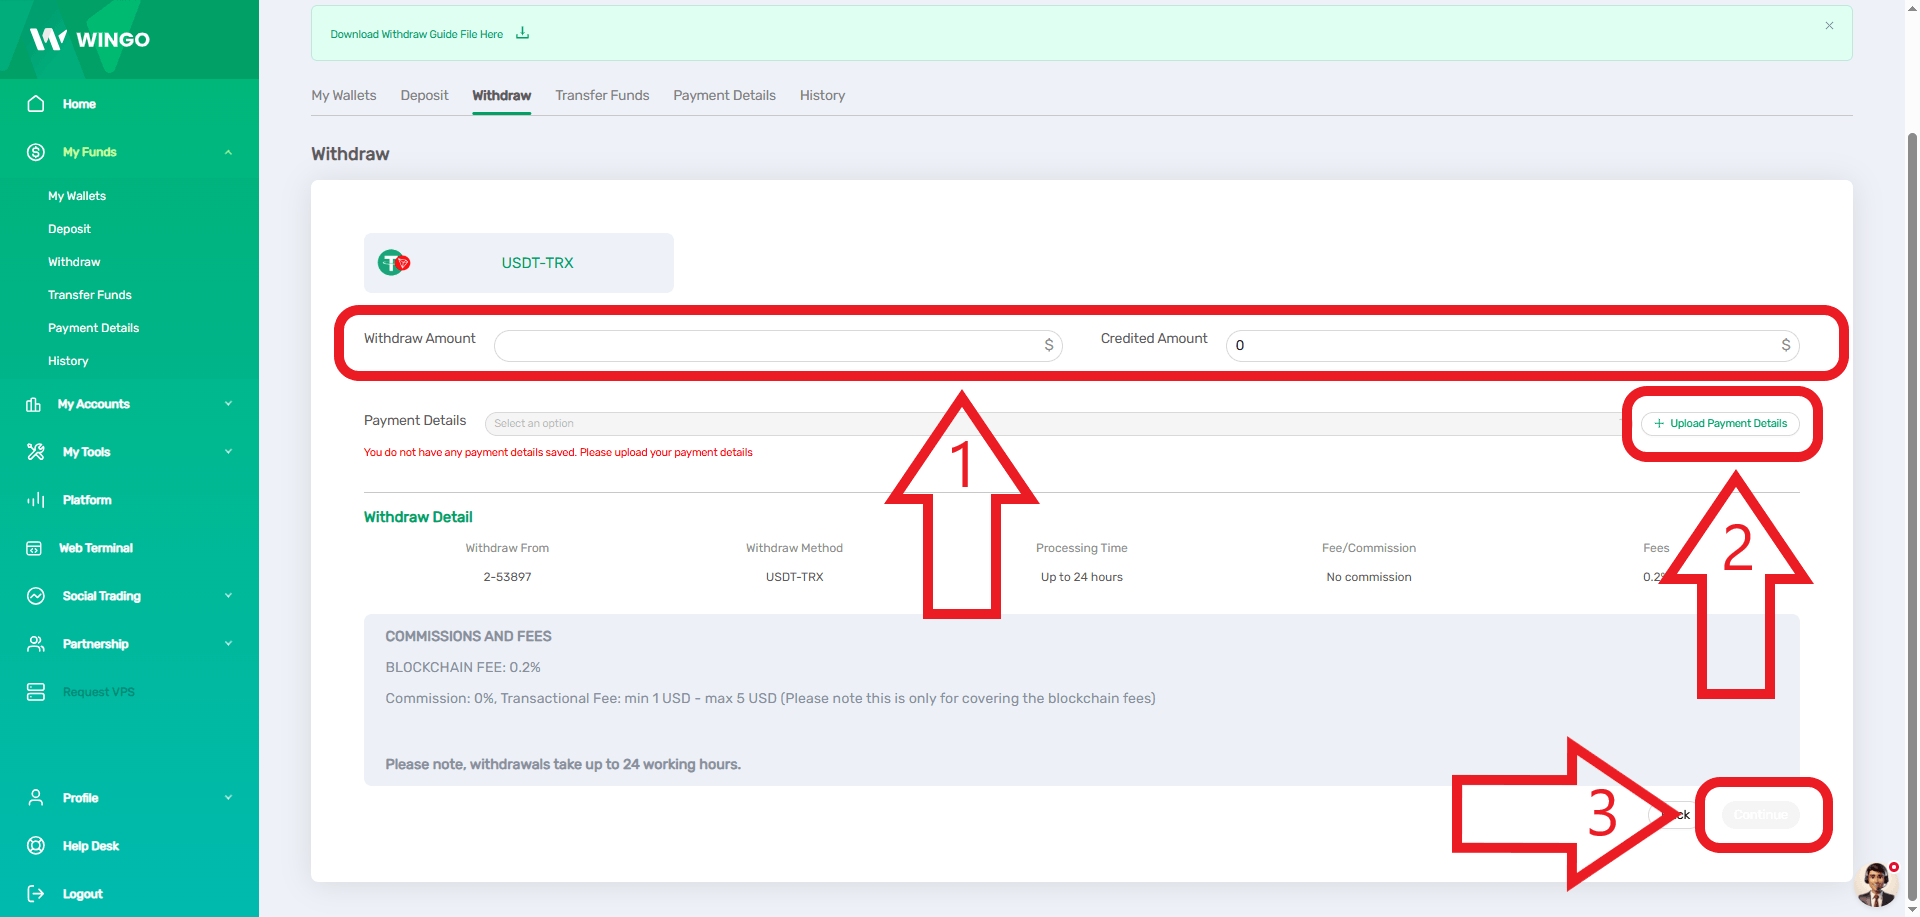Image resolution: width=1920 pixels, height=917 pixels.
Task: Click the Platform sidebar label
Action: pyautogui.click(x=87, y=500)
